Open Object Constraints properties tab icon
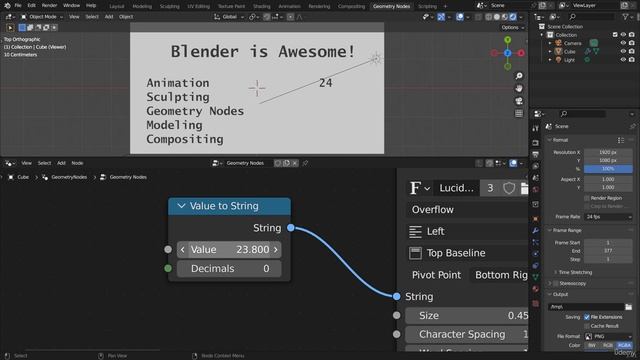The image size is (640, 360). tap(536, 265)
